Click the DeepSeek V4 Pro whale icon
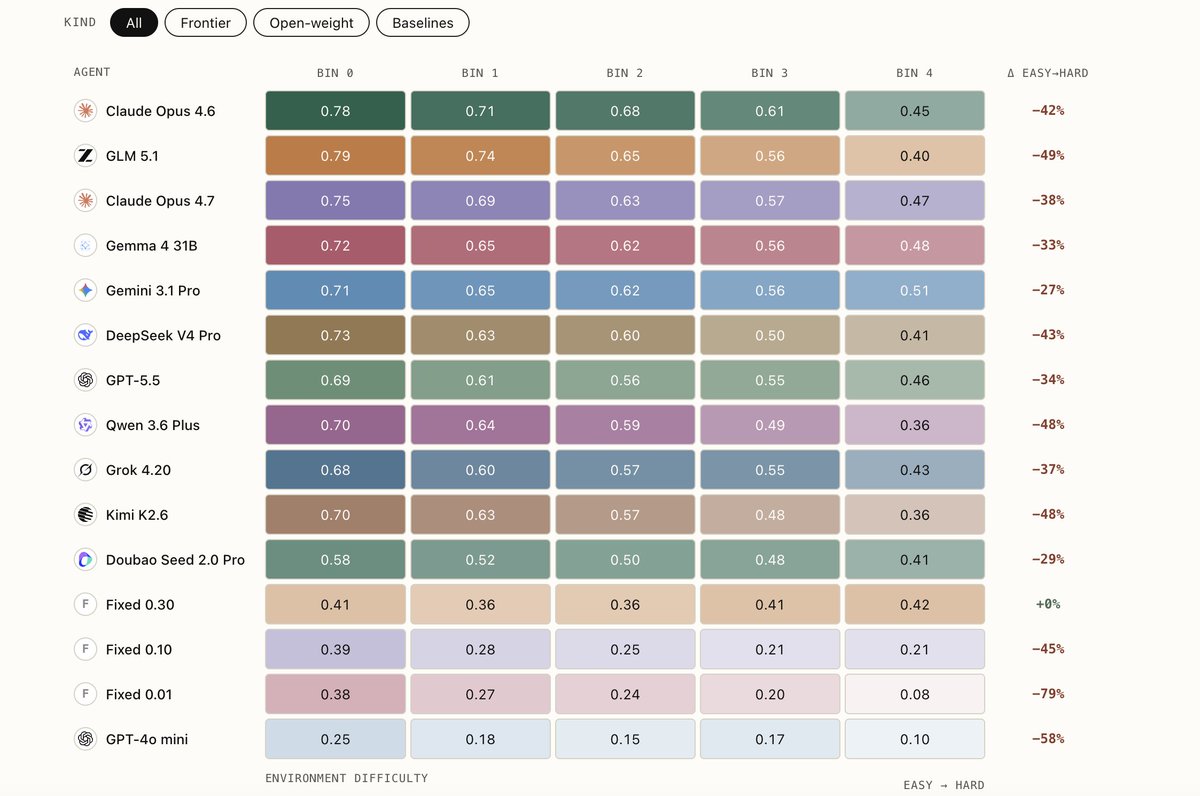 tap(85, 336)
